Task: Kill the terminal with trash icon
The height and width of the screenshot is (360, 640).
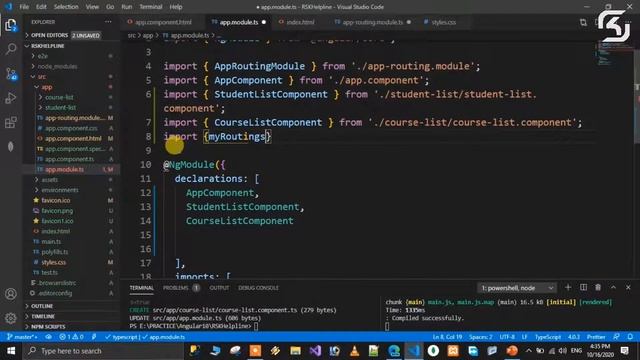Action: pyautogui.click(x=598, y=288)
